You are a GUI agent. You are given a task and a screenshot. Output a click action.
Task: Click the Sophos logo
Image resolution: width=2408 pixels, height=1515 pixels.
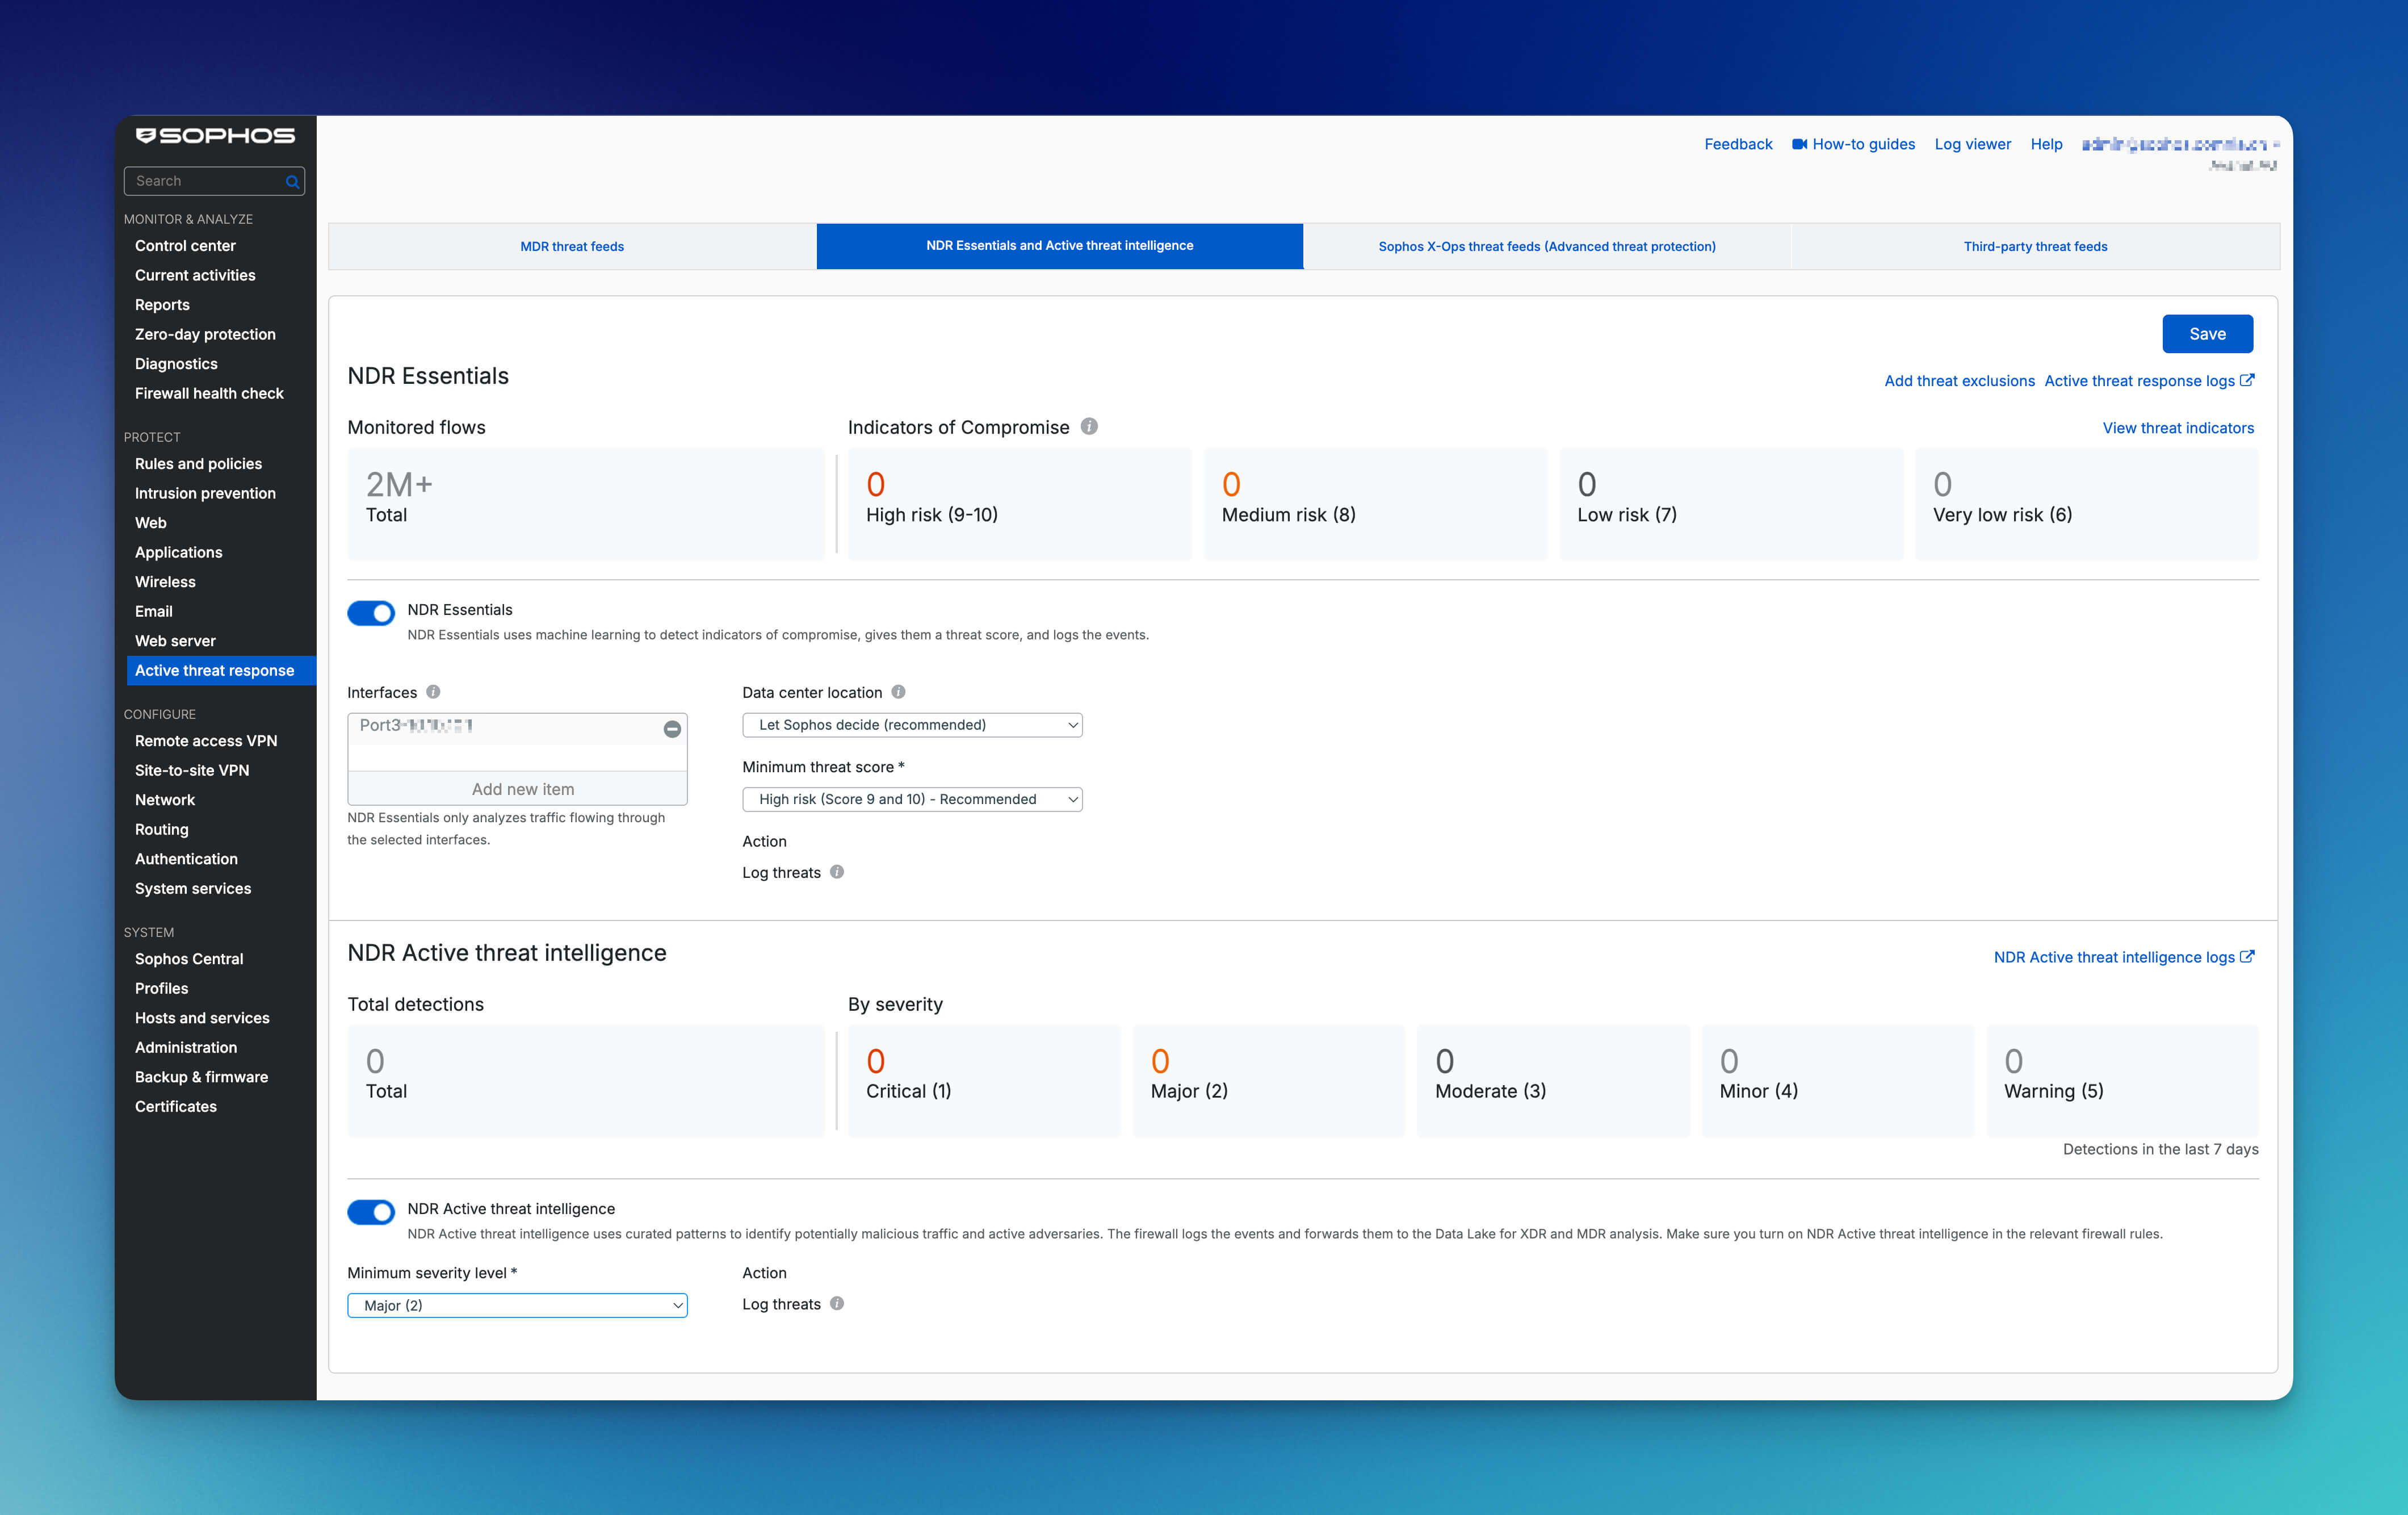(215, 136)
